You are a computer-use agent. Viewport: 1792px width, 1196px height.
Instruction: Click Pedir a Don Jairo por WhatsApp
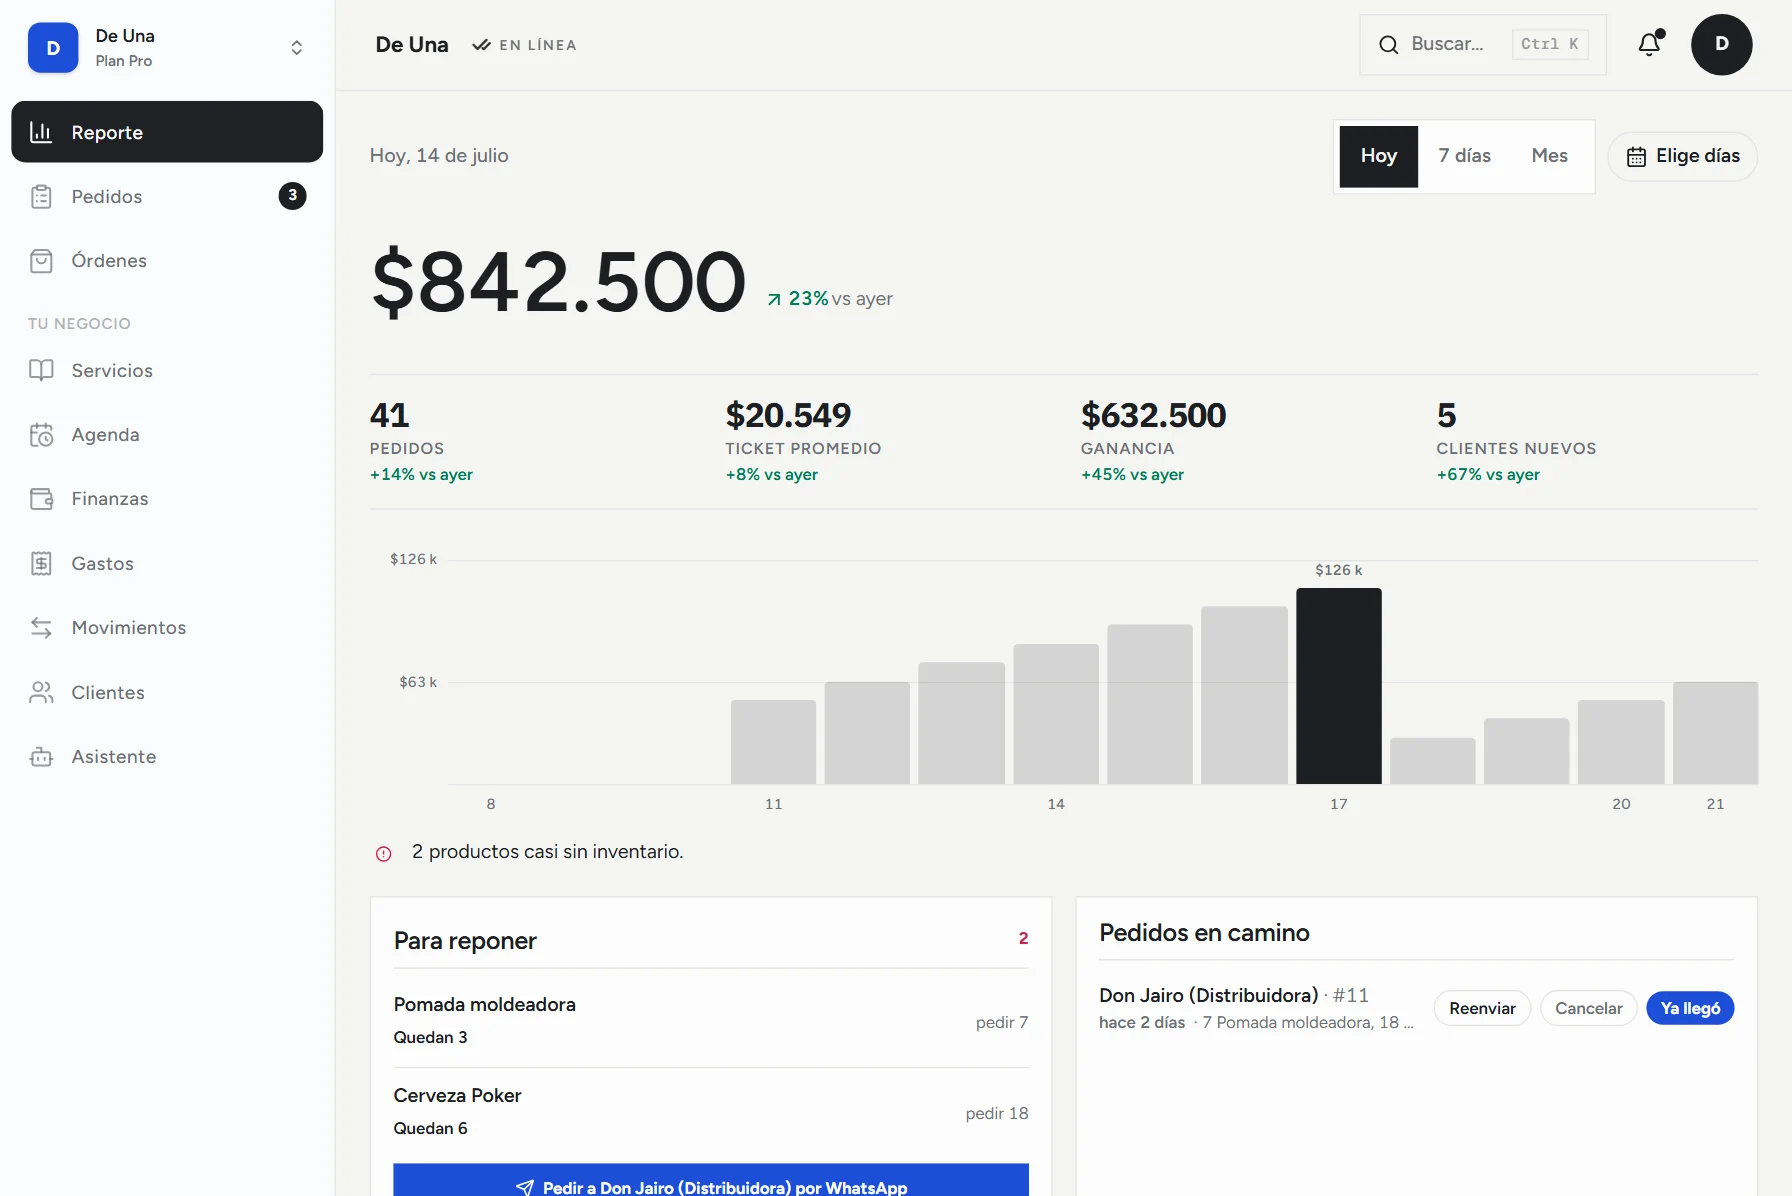point(711,1181)
